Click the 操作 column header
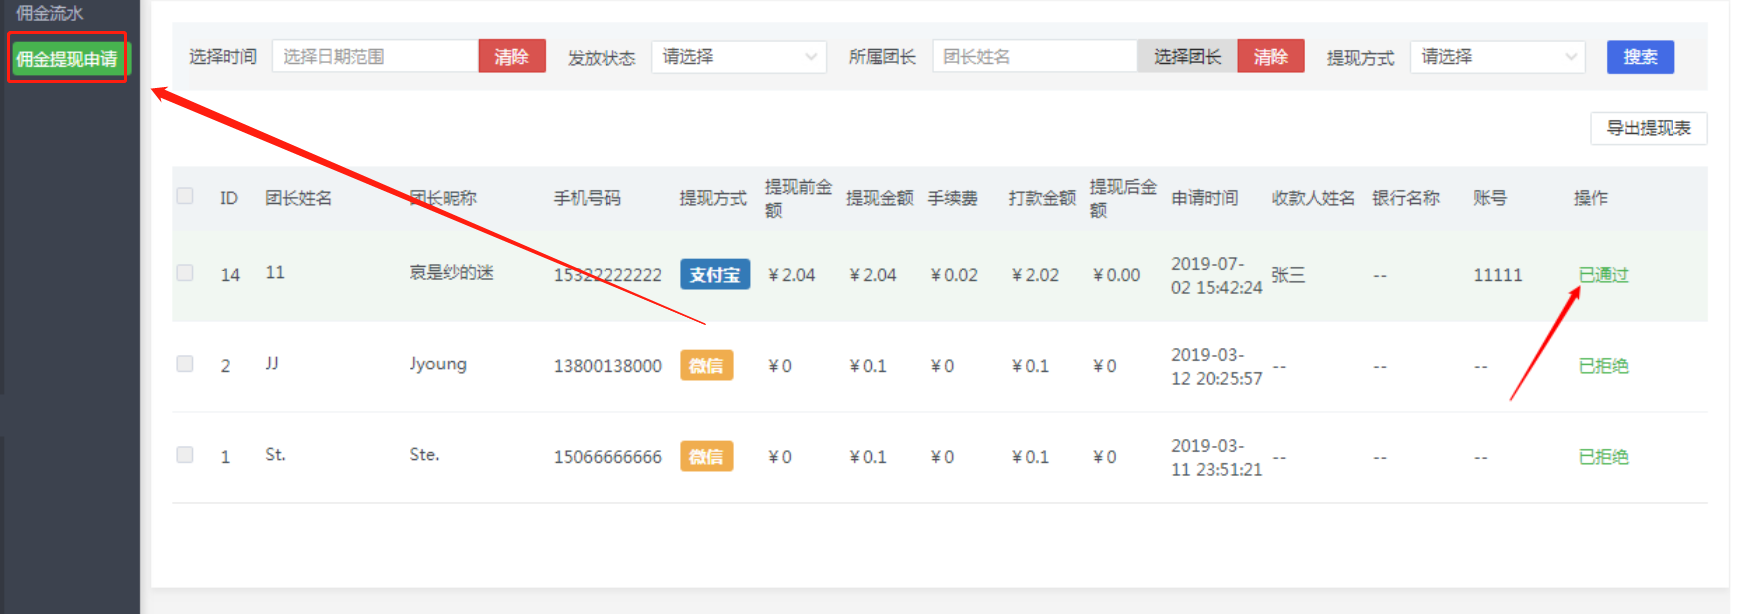This screenshot has height=614, width=1747. click(x=1590, y=198)
